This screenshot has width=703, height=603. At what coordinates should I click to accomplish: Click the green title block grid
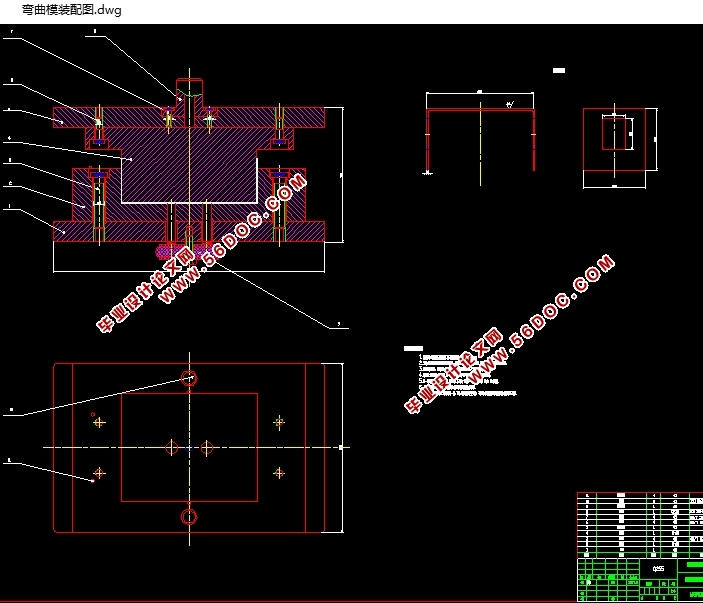coord(640,580)
